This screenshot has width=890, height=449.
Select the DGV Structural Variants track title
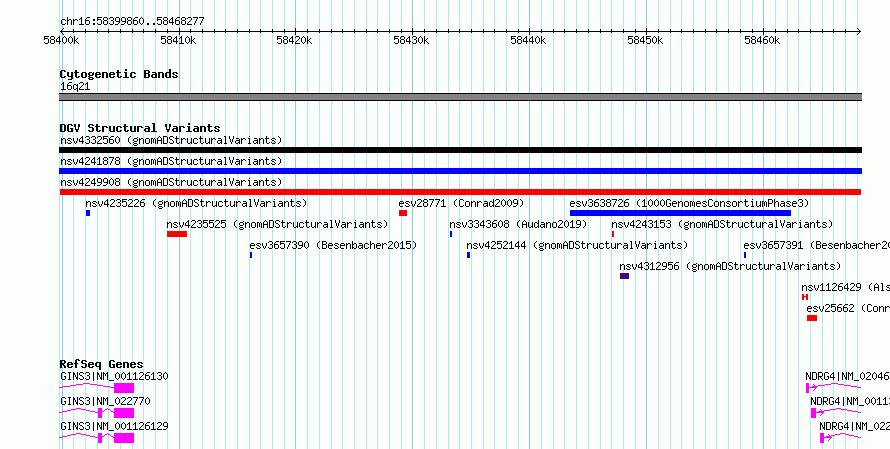140,128
